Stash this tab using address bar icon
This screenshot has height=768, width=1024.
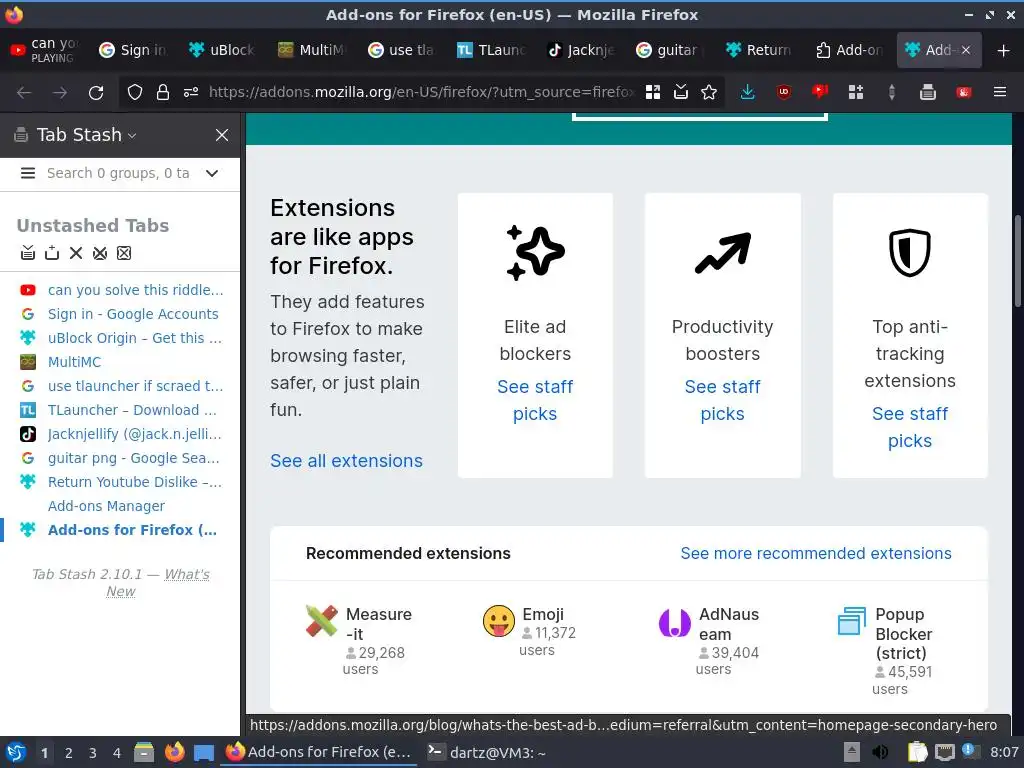[680, 92]
